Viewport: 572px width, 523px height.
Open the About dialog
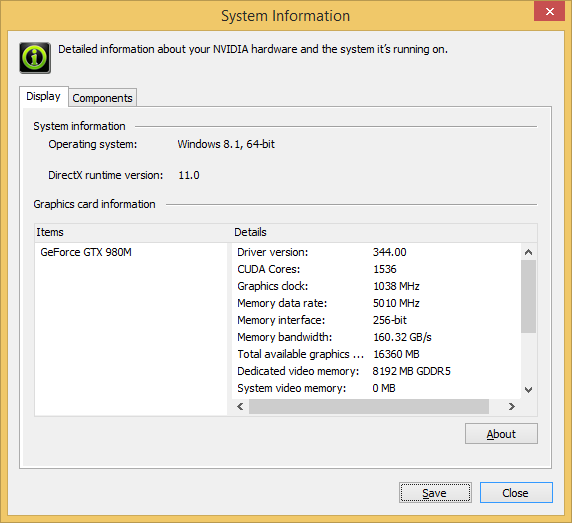(x=501, y=434)
